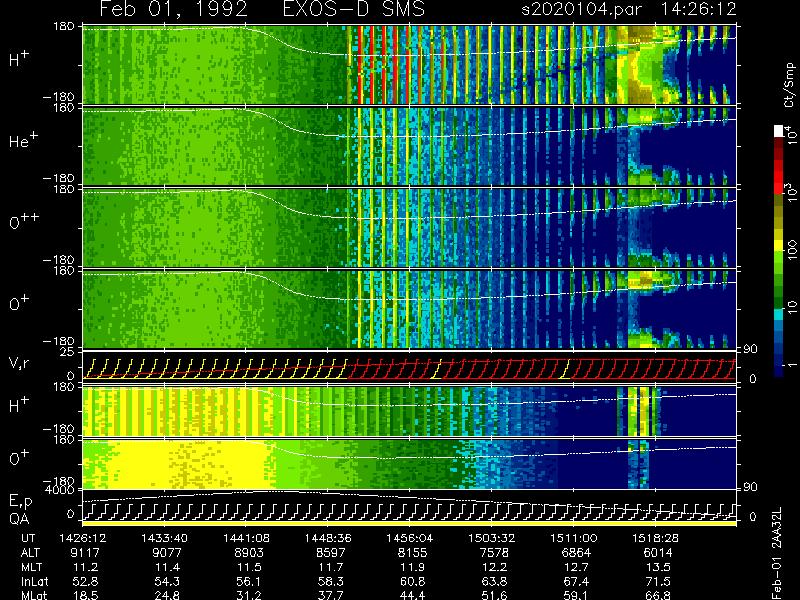Click the vertical "Feb-01 2AA32L" label
Image resolution: width=800 pixels, height=600 pixels.
tap(777, 552)
